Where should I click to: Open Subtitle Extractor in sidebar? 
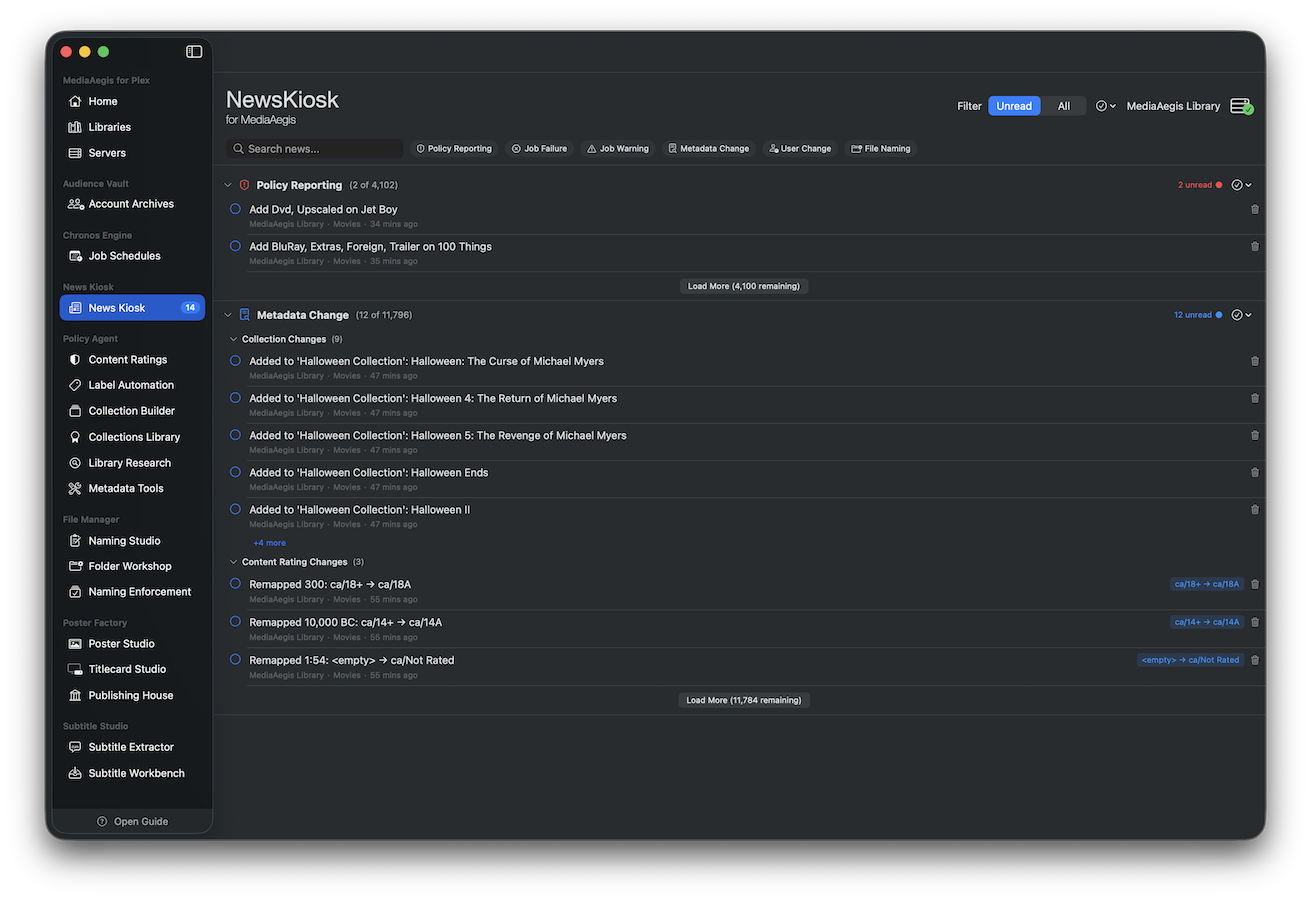tap(132, 747)
